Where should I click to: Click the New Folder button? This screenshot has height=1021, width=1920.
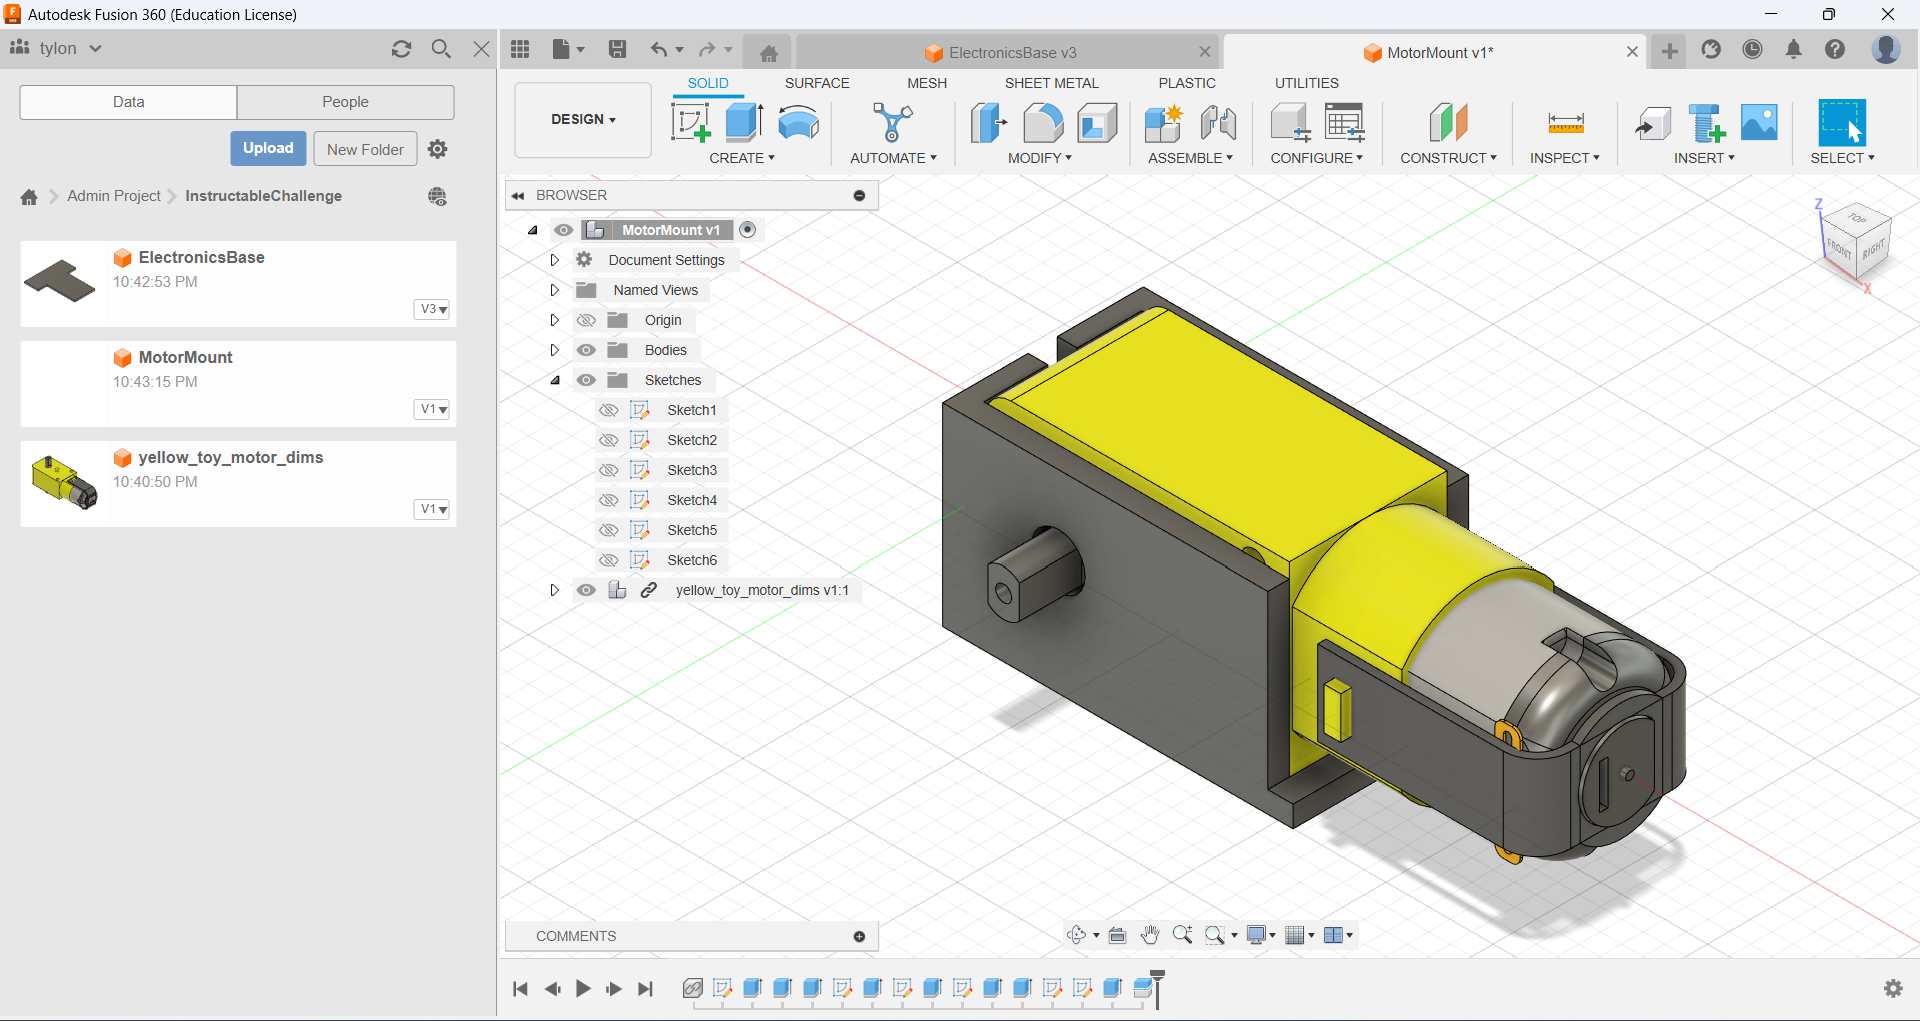pyautogui.click(x=365, y=149)
